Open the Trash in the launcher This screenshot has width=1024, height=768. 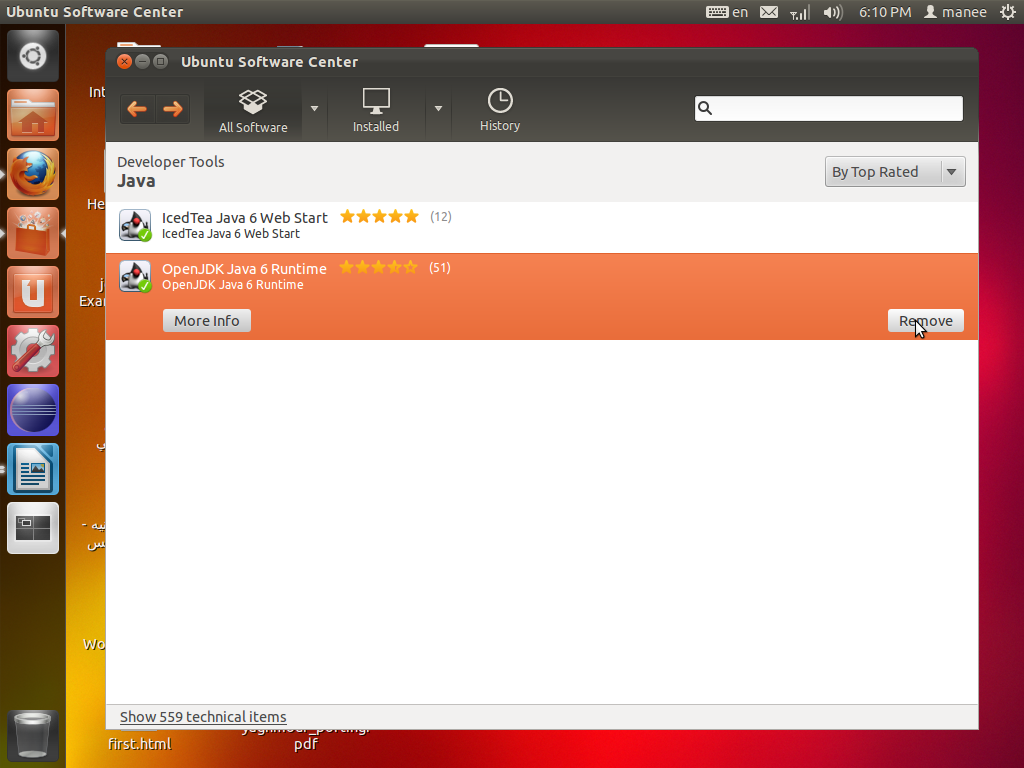[x=32, y=735]
